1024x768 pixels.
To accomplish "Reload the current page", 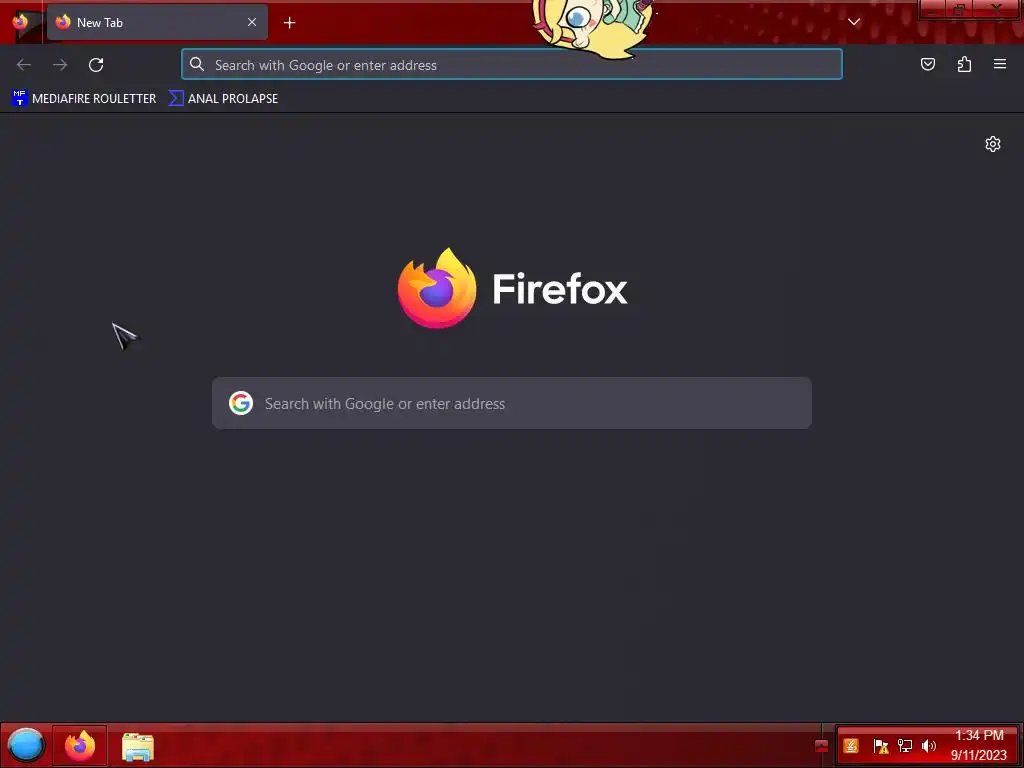I will [x=96, y=65].
